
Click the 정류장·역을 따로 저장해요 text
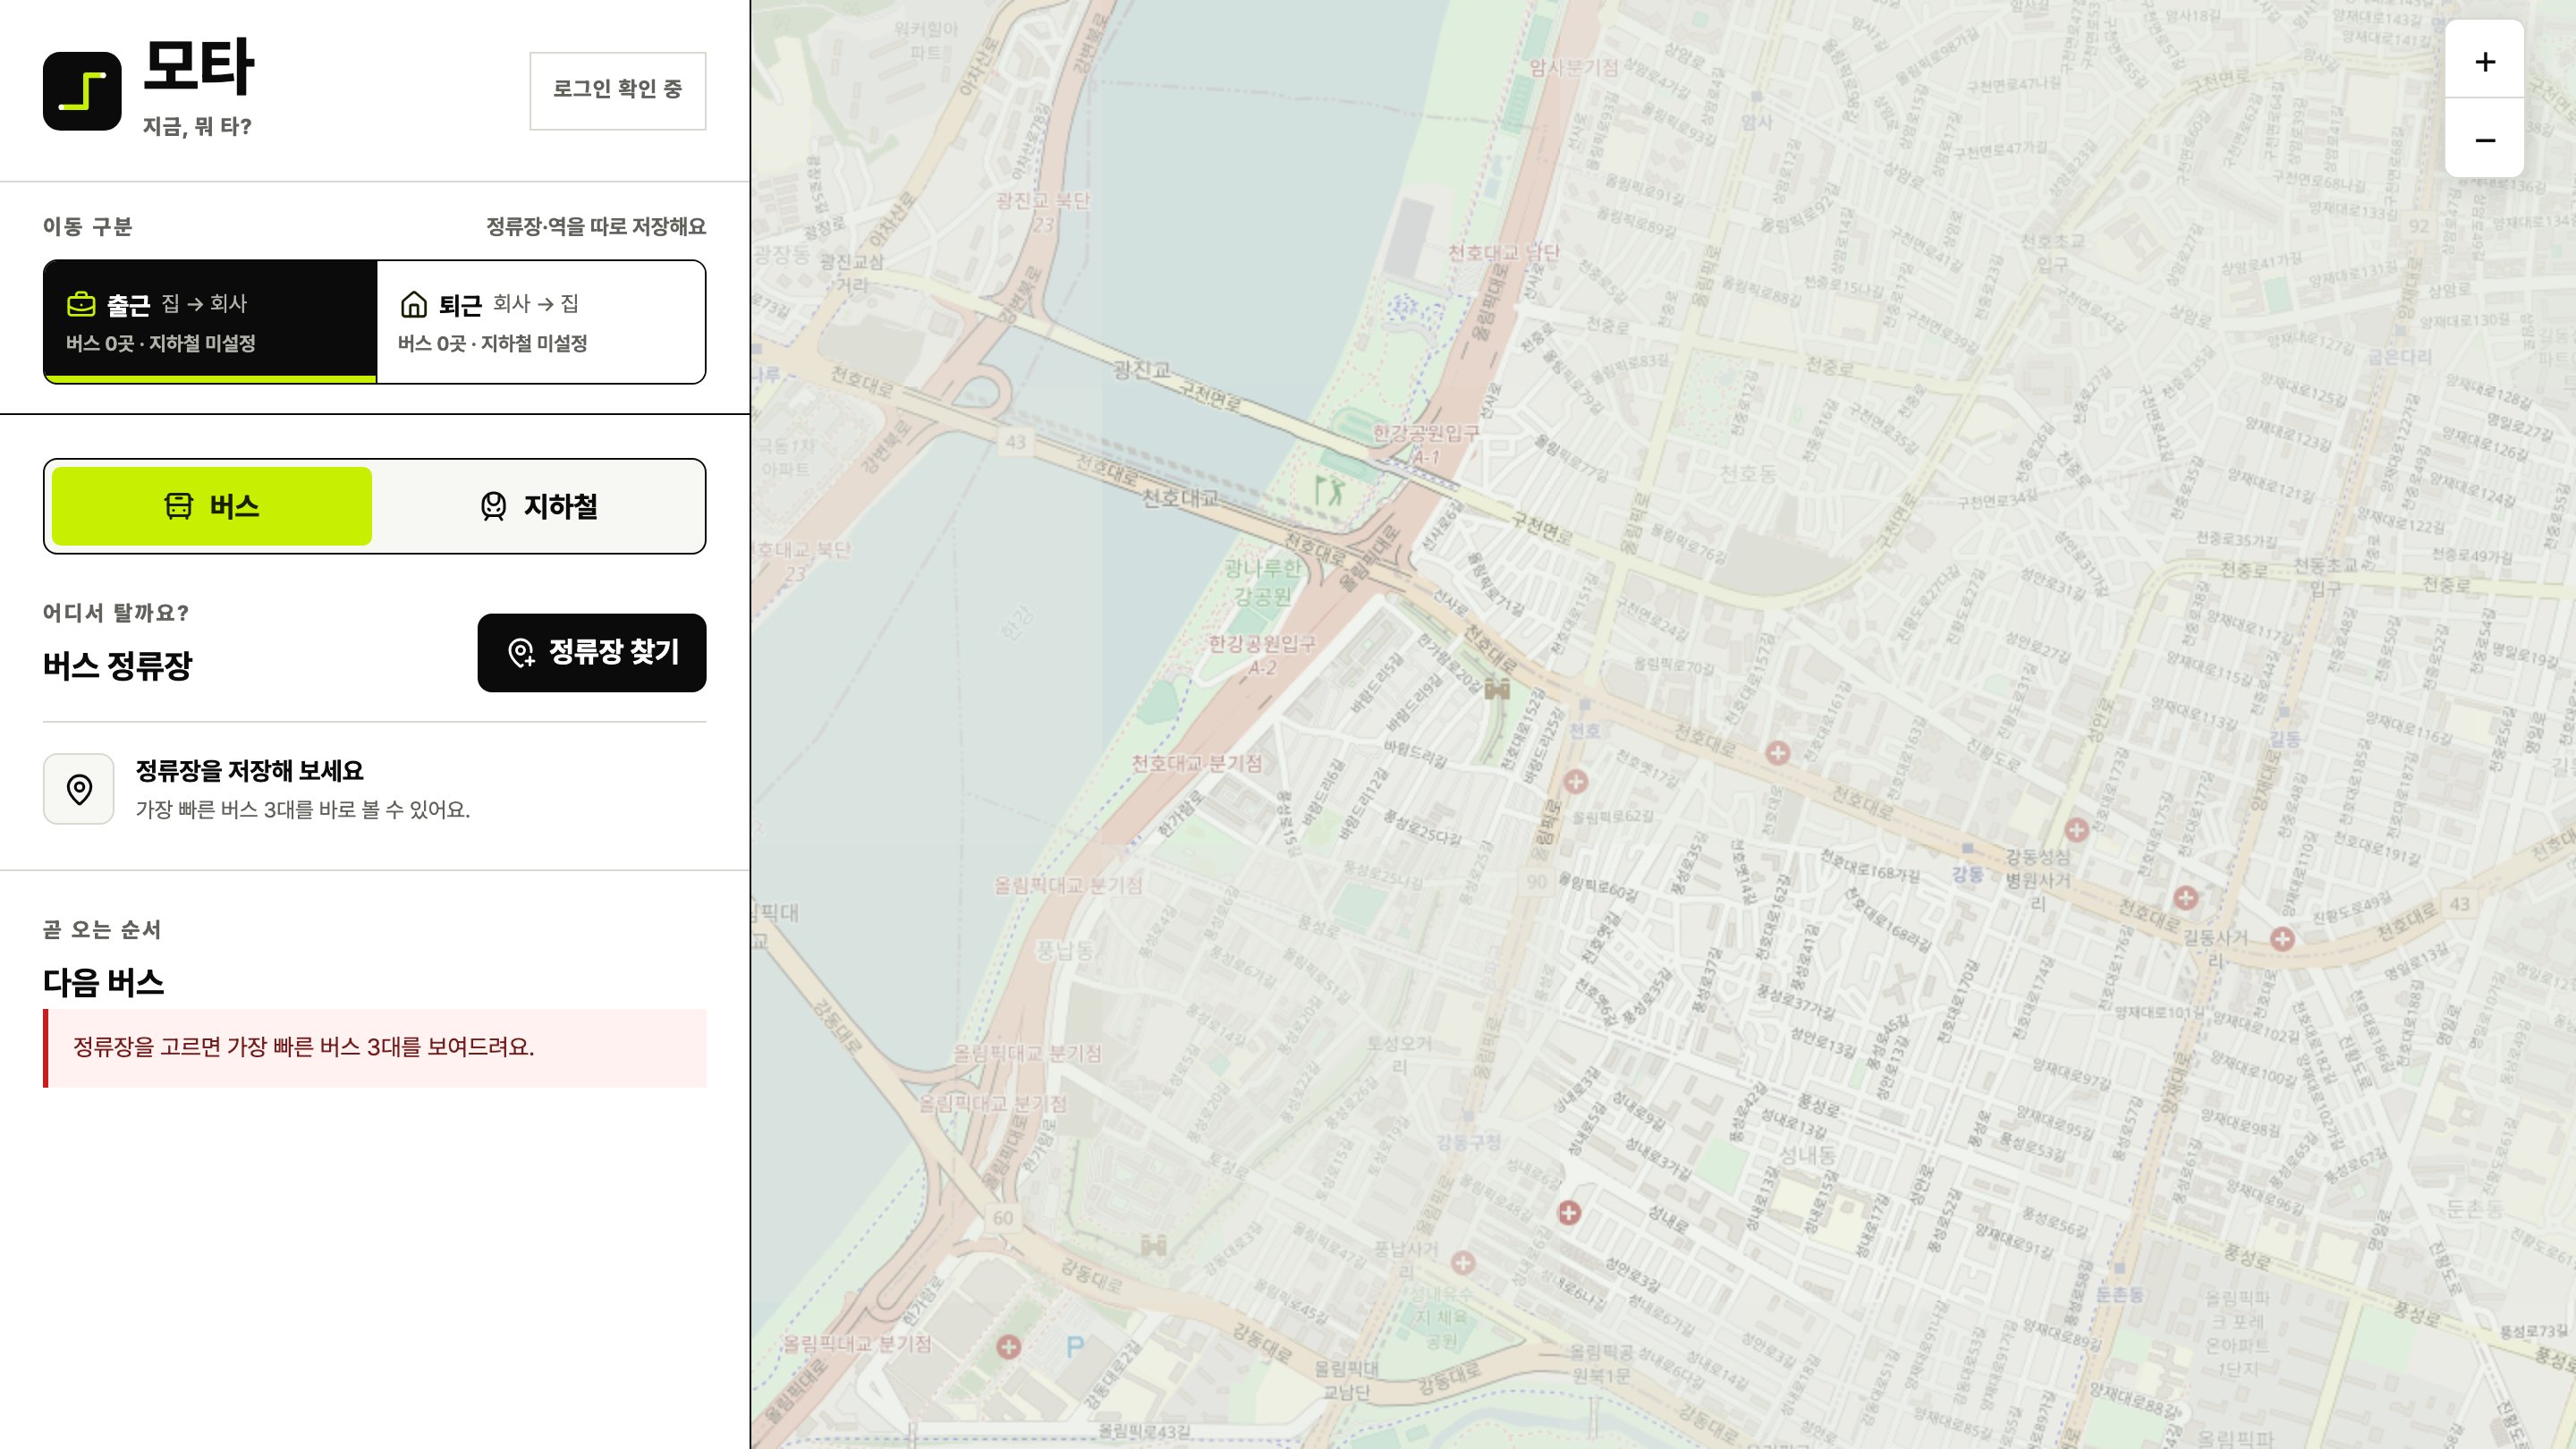(x=596, y=227)
